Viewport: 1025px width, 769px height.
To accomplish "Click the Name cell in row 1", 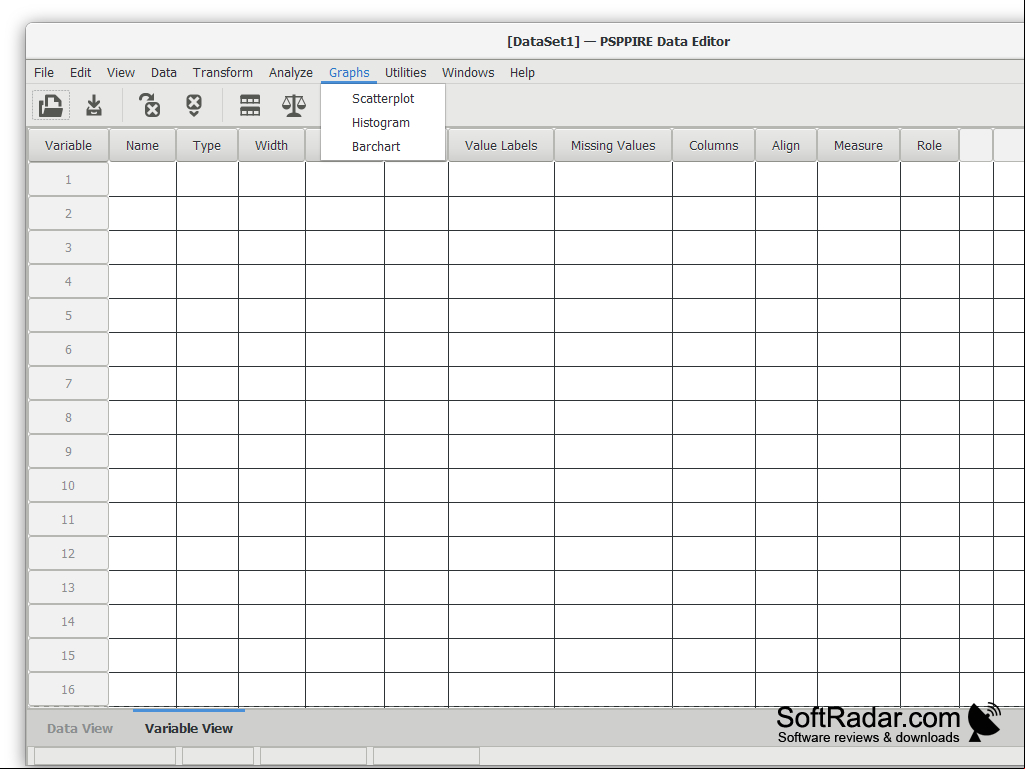I will 143,179.
